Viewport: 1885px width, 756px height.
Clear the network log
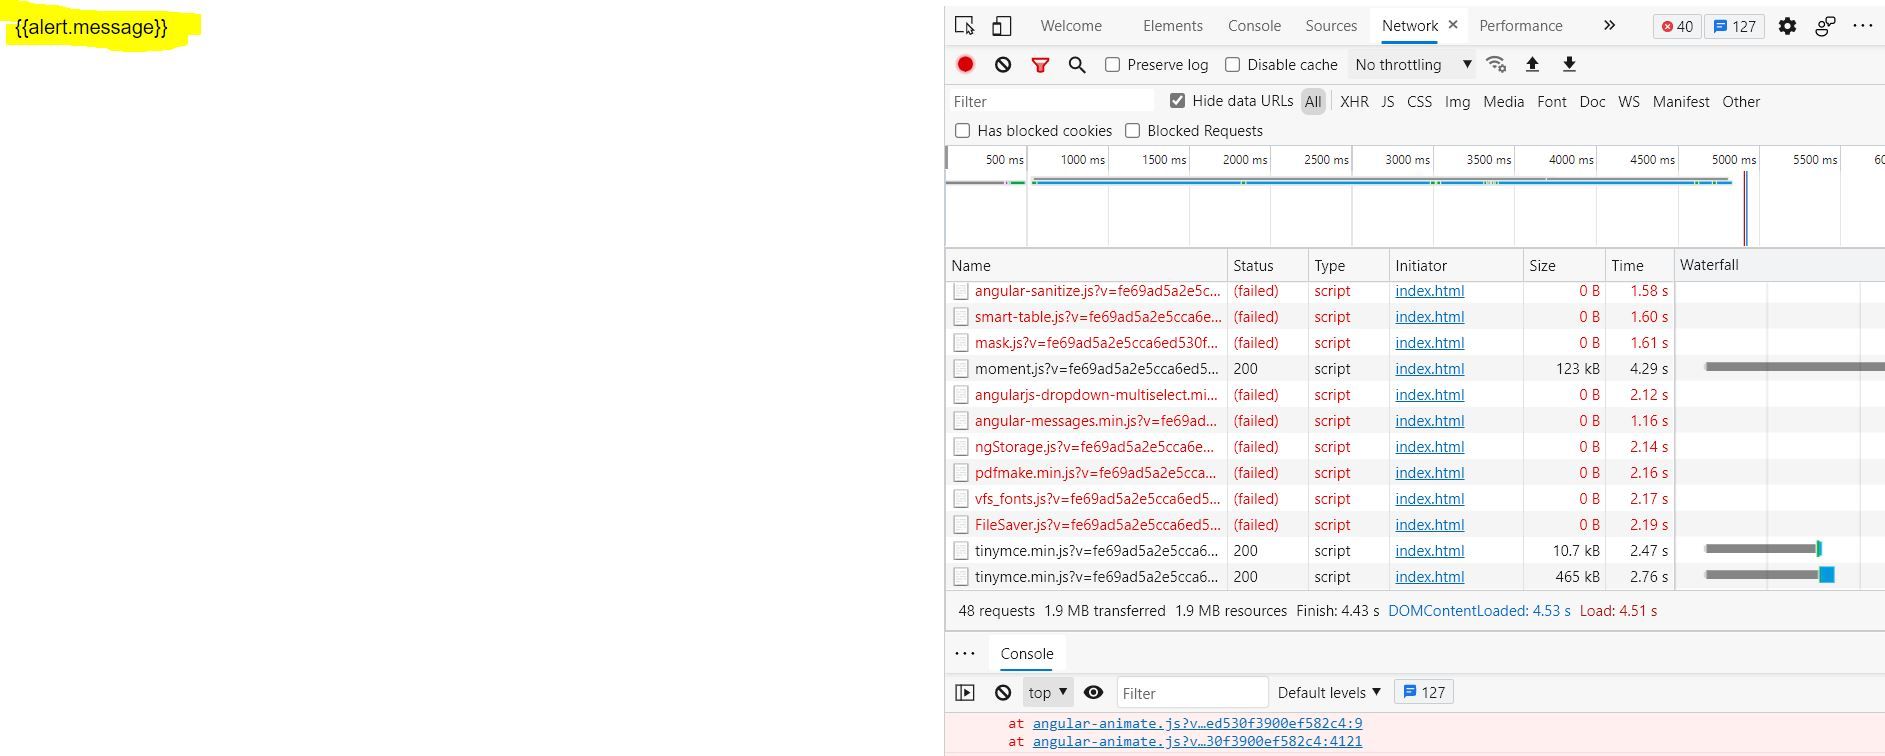[1003, 64]
